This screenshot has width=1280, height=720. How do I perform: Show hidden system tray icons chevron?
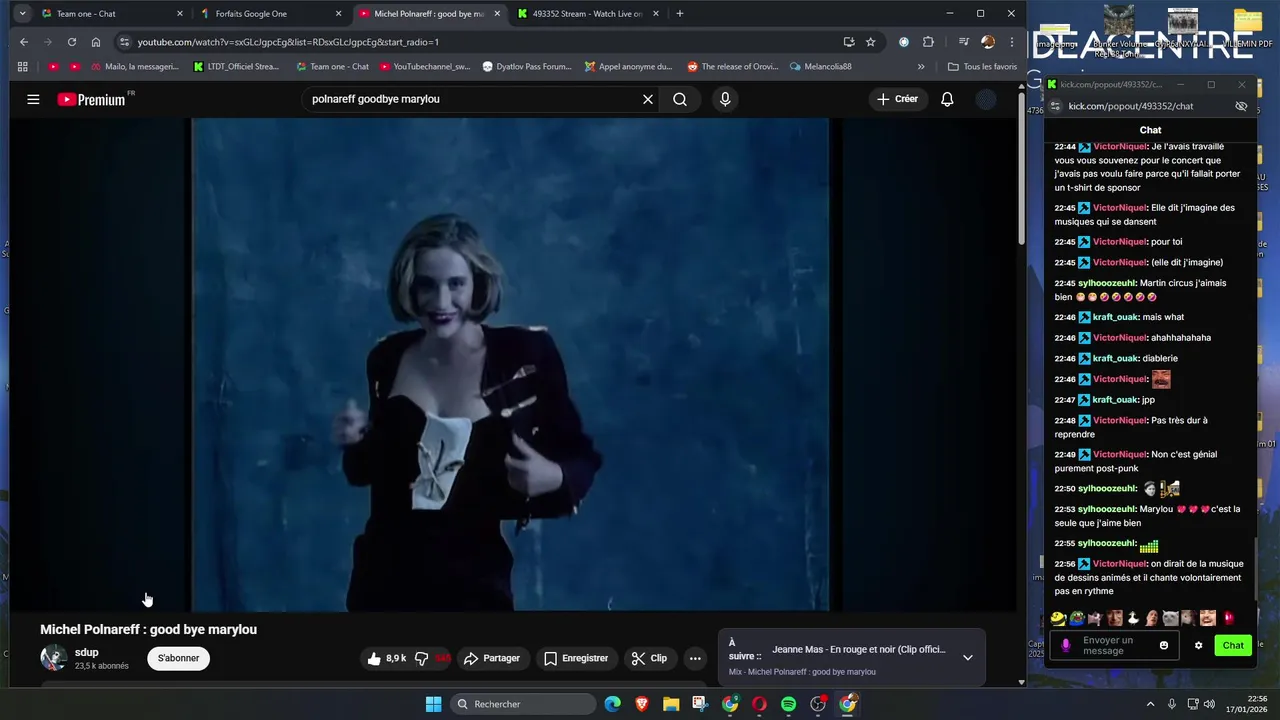coord(1150,704)
